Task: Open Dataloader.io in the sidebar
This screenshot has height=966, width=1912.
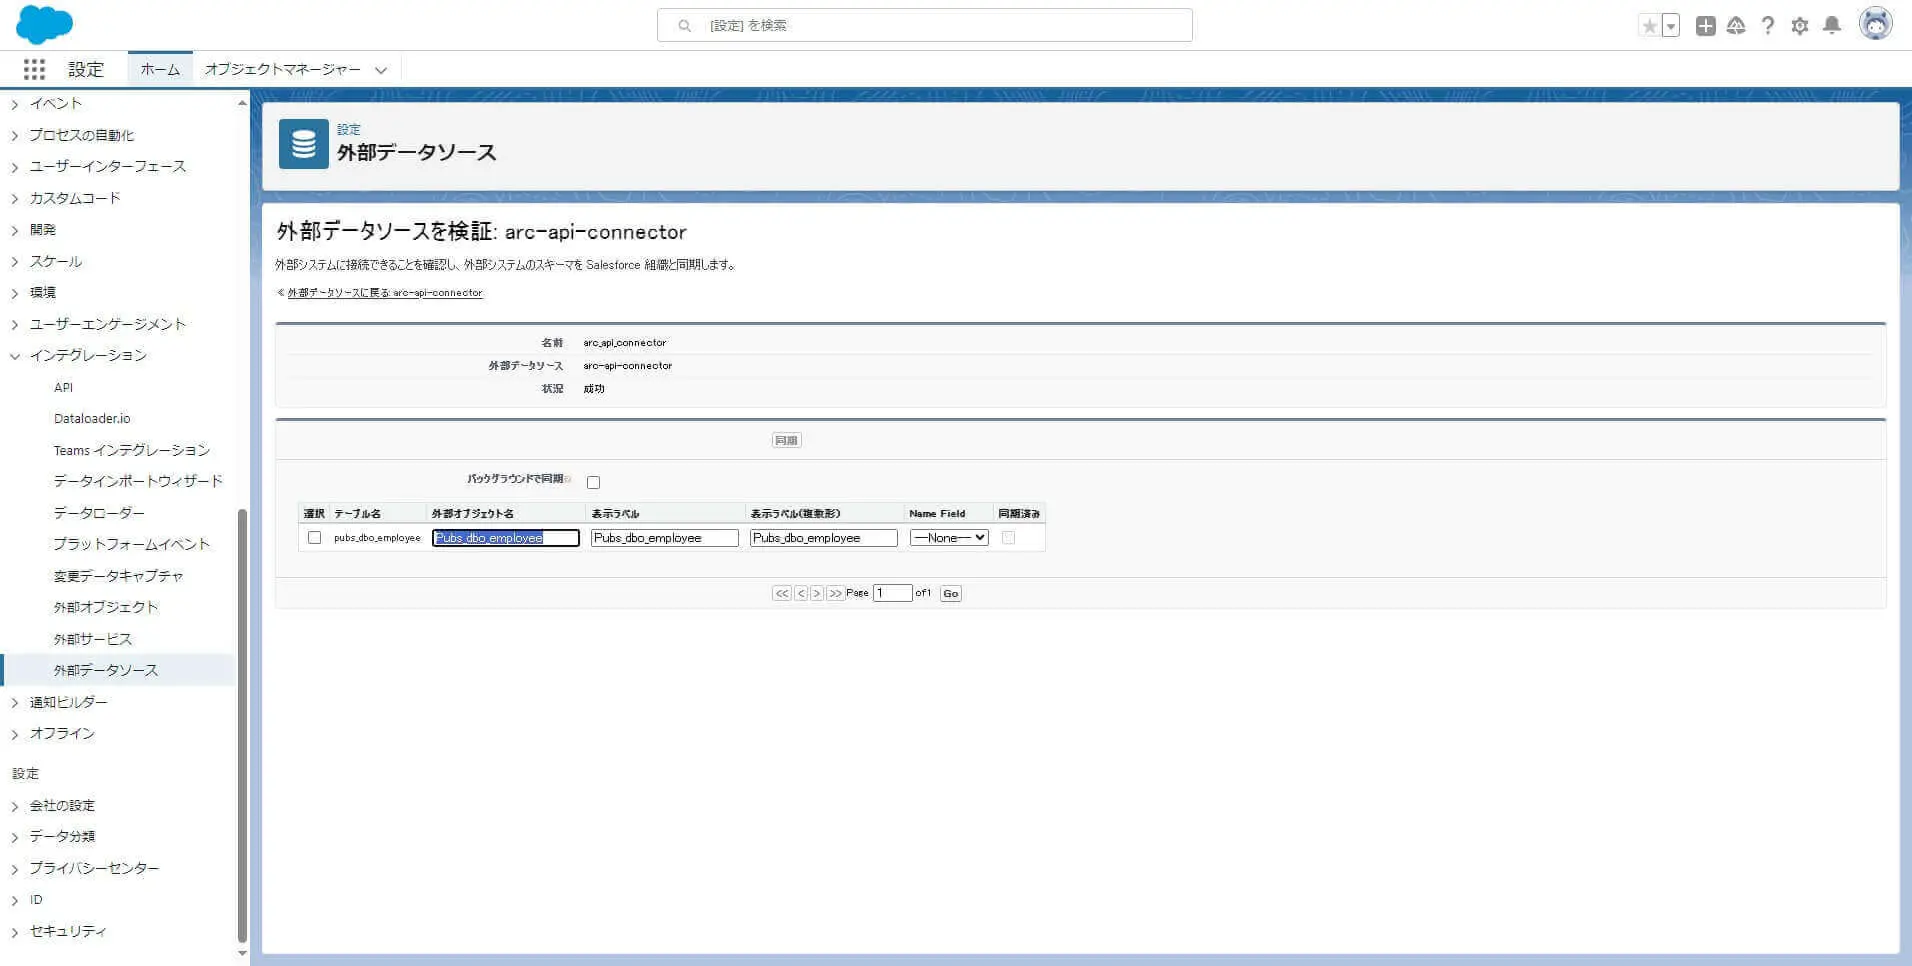Action: (x=92, y=418)
